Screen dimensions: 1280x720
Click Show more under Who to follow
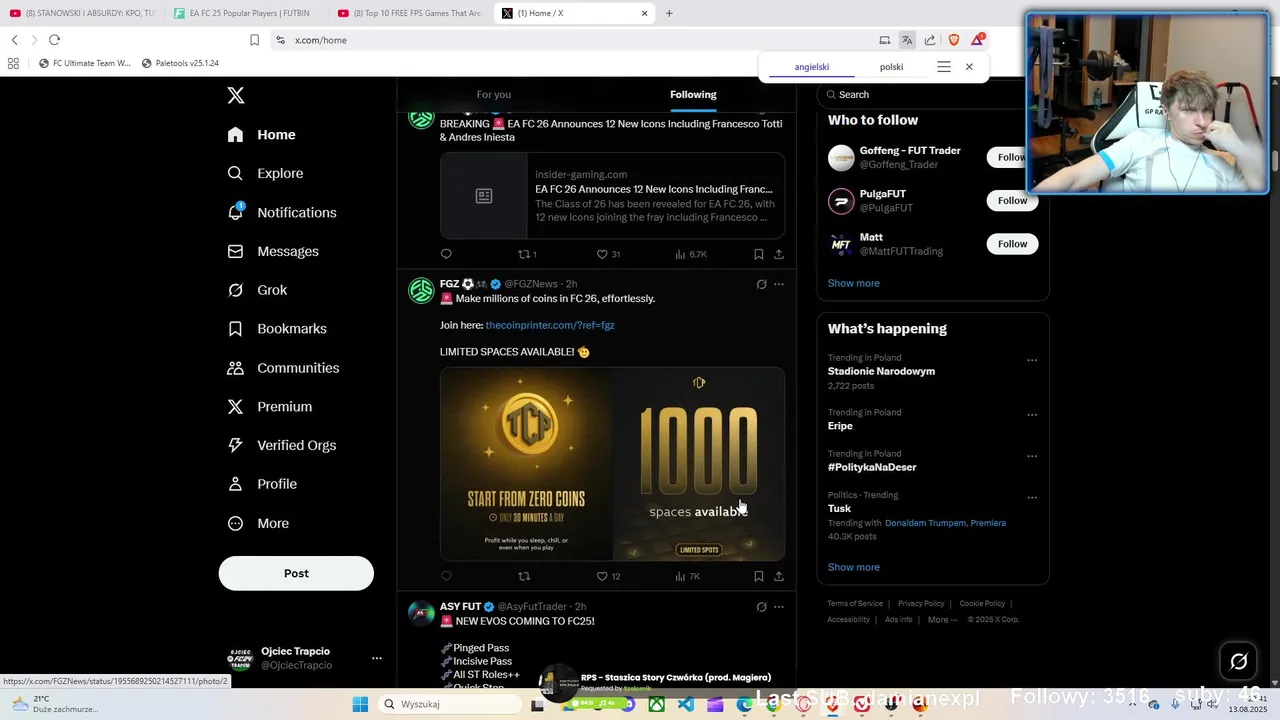click(854, 283)
